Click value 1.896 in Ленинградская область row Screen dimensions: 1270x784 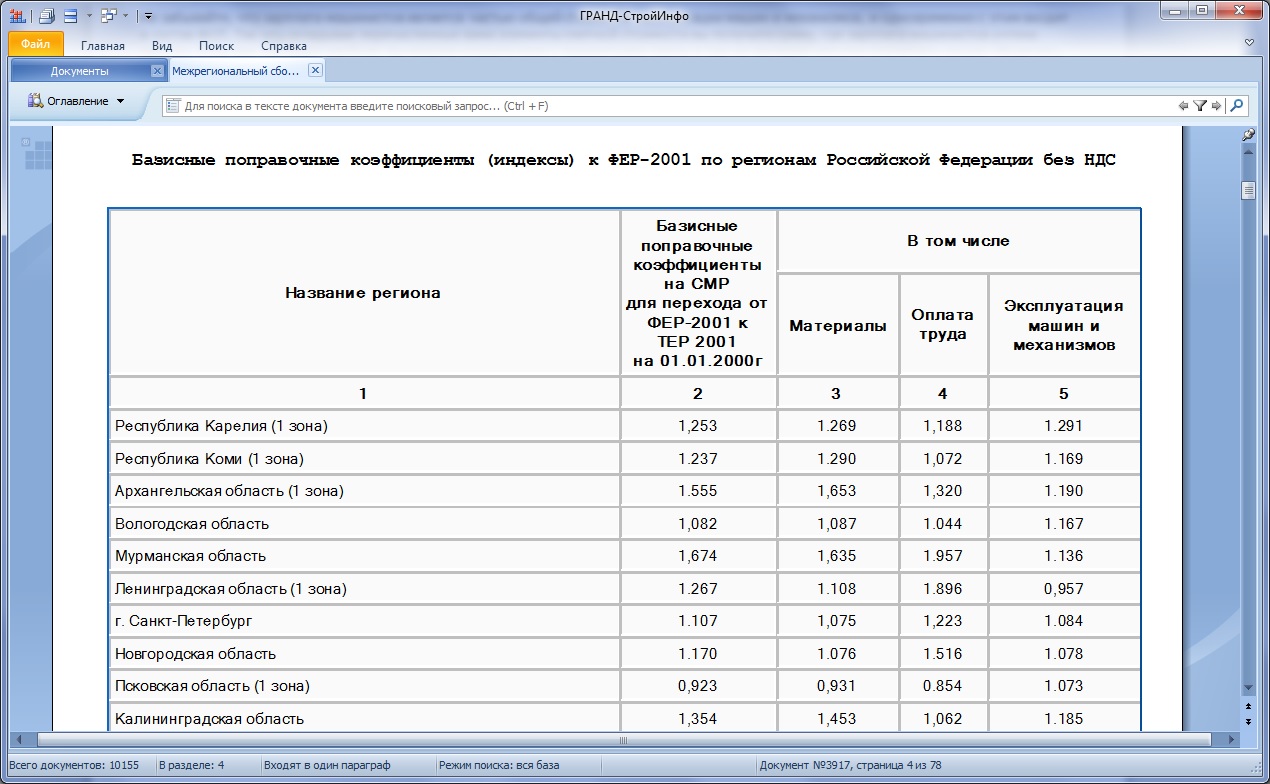(x=943, y=589)
